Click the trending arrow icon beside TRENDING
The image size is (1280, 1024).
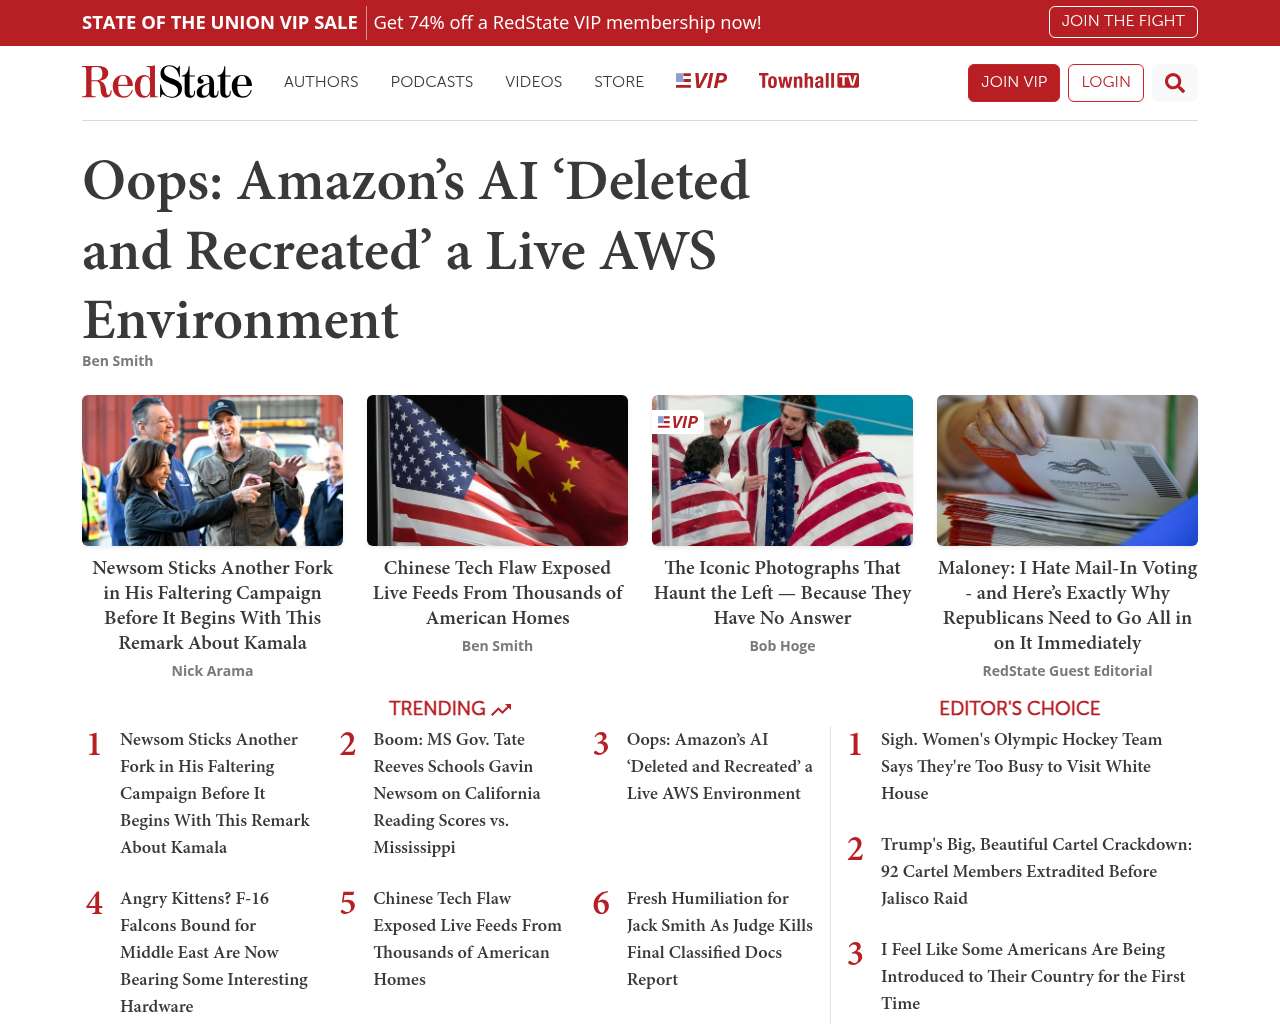pos(502,709)
